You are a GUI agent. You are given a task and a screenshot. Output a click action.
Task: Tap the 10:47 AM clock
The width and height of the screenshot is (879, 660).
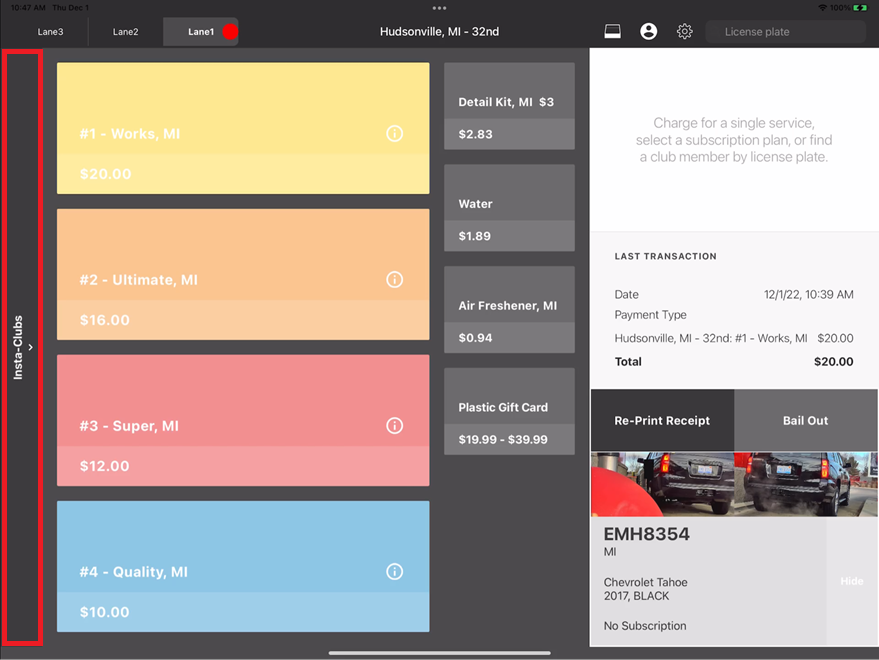click(x=28, y=8)
